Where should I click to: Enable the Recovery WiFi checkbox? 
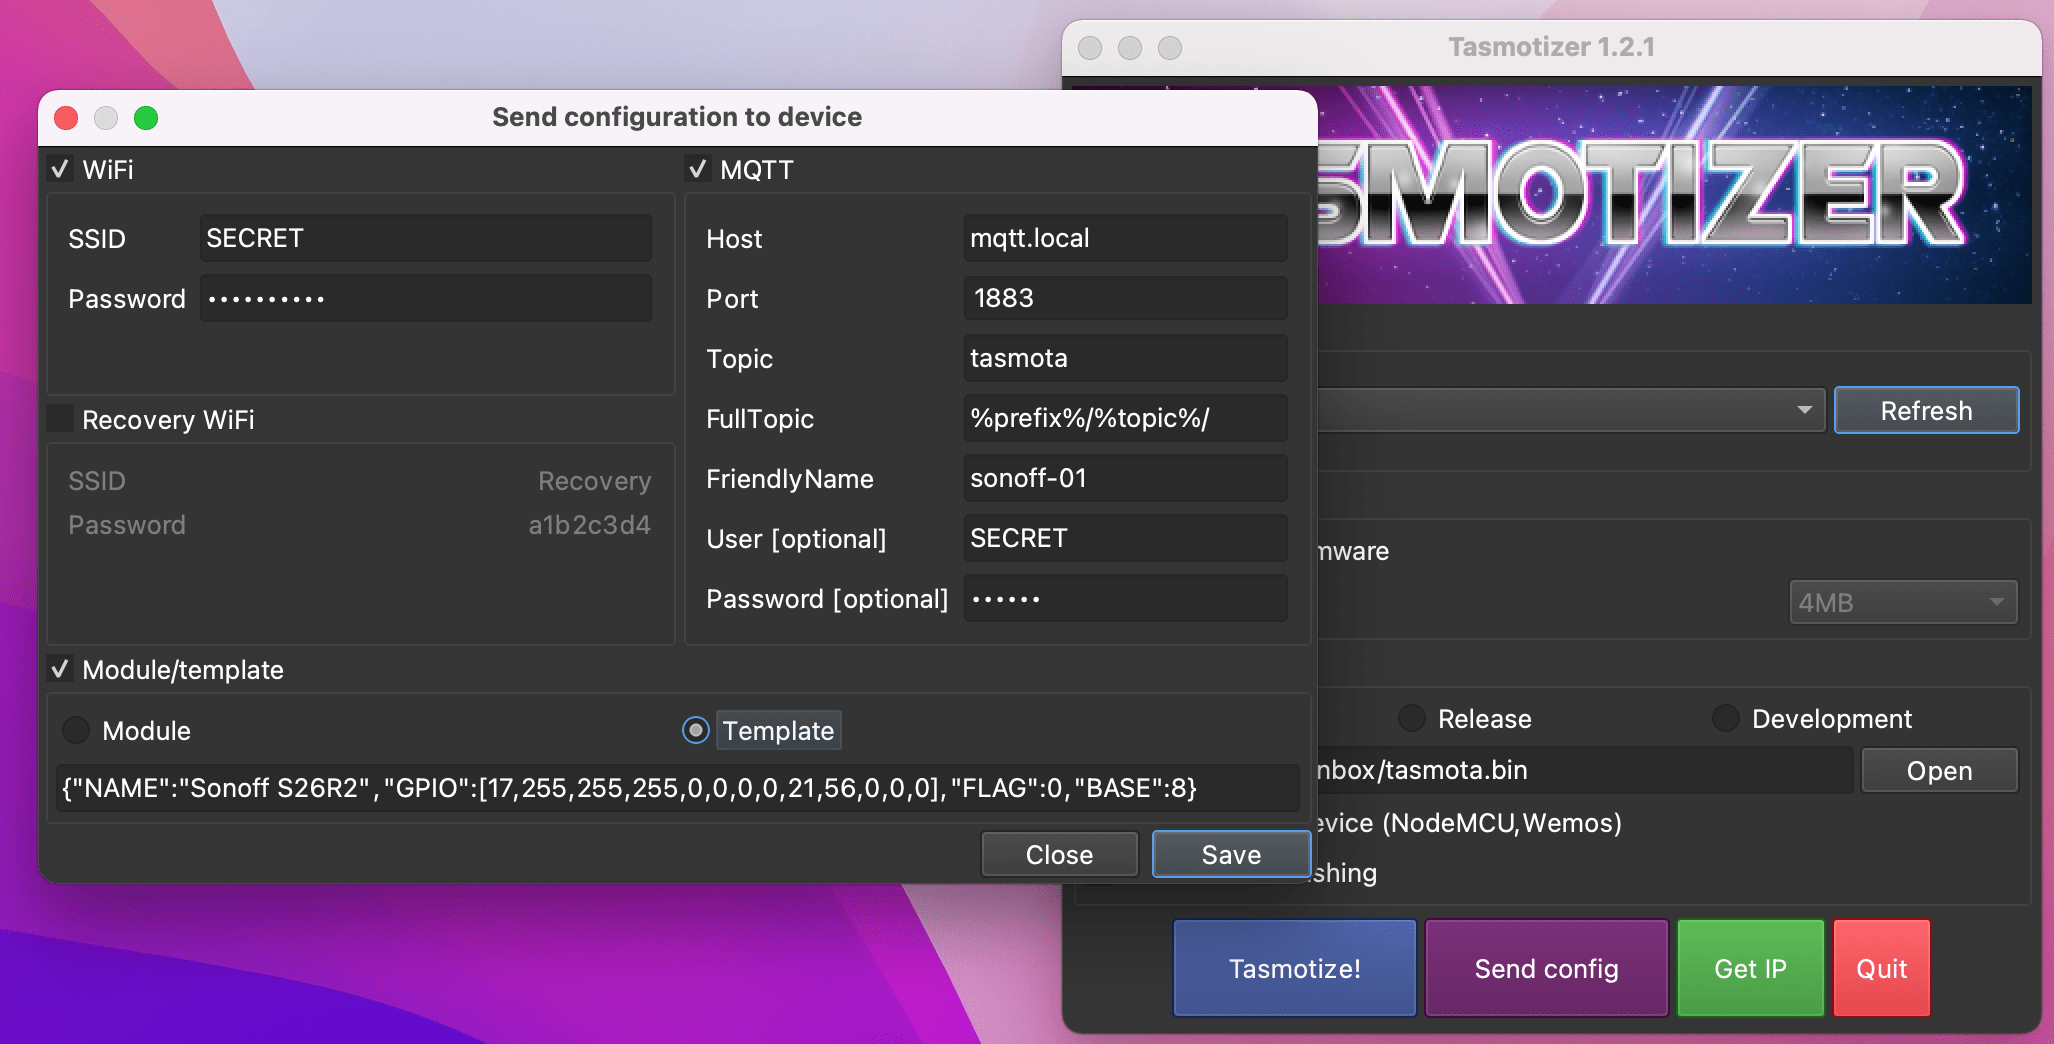click(x=61, y=419)
